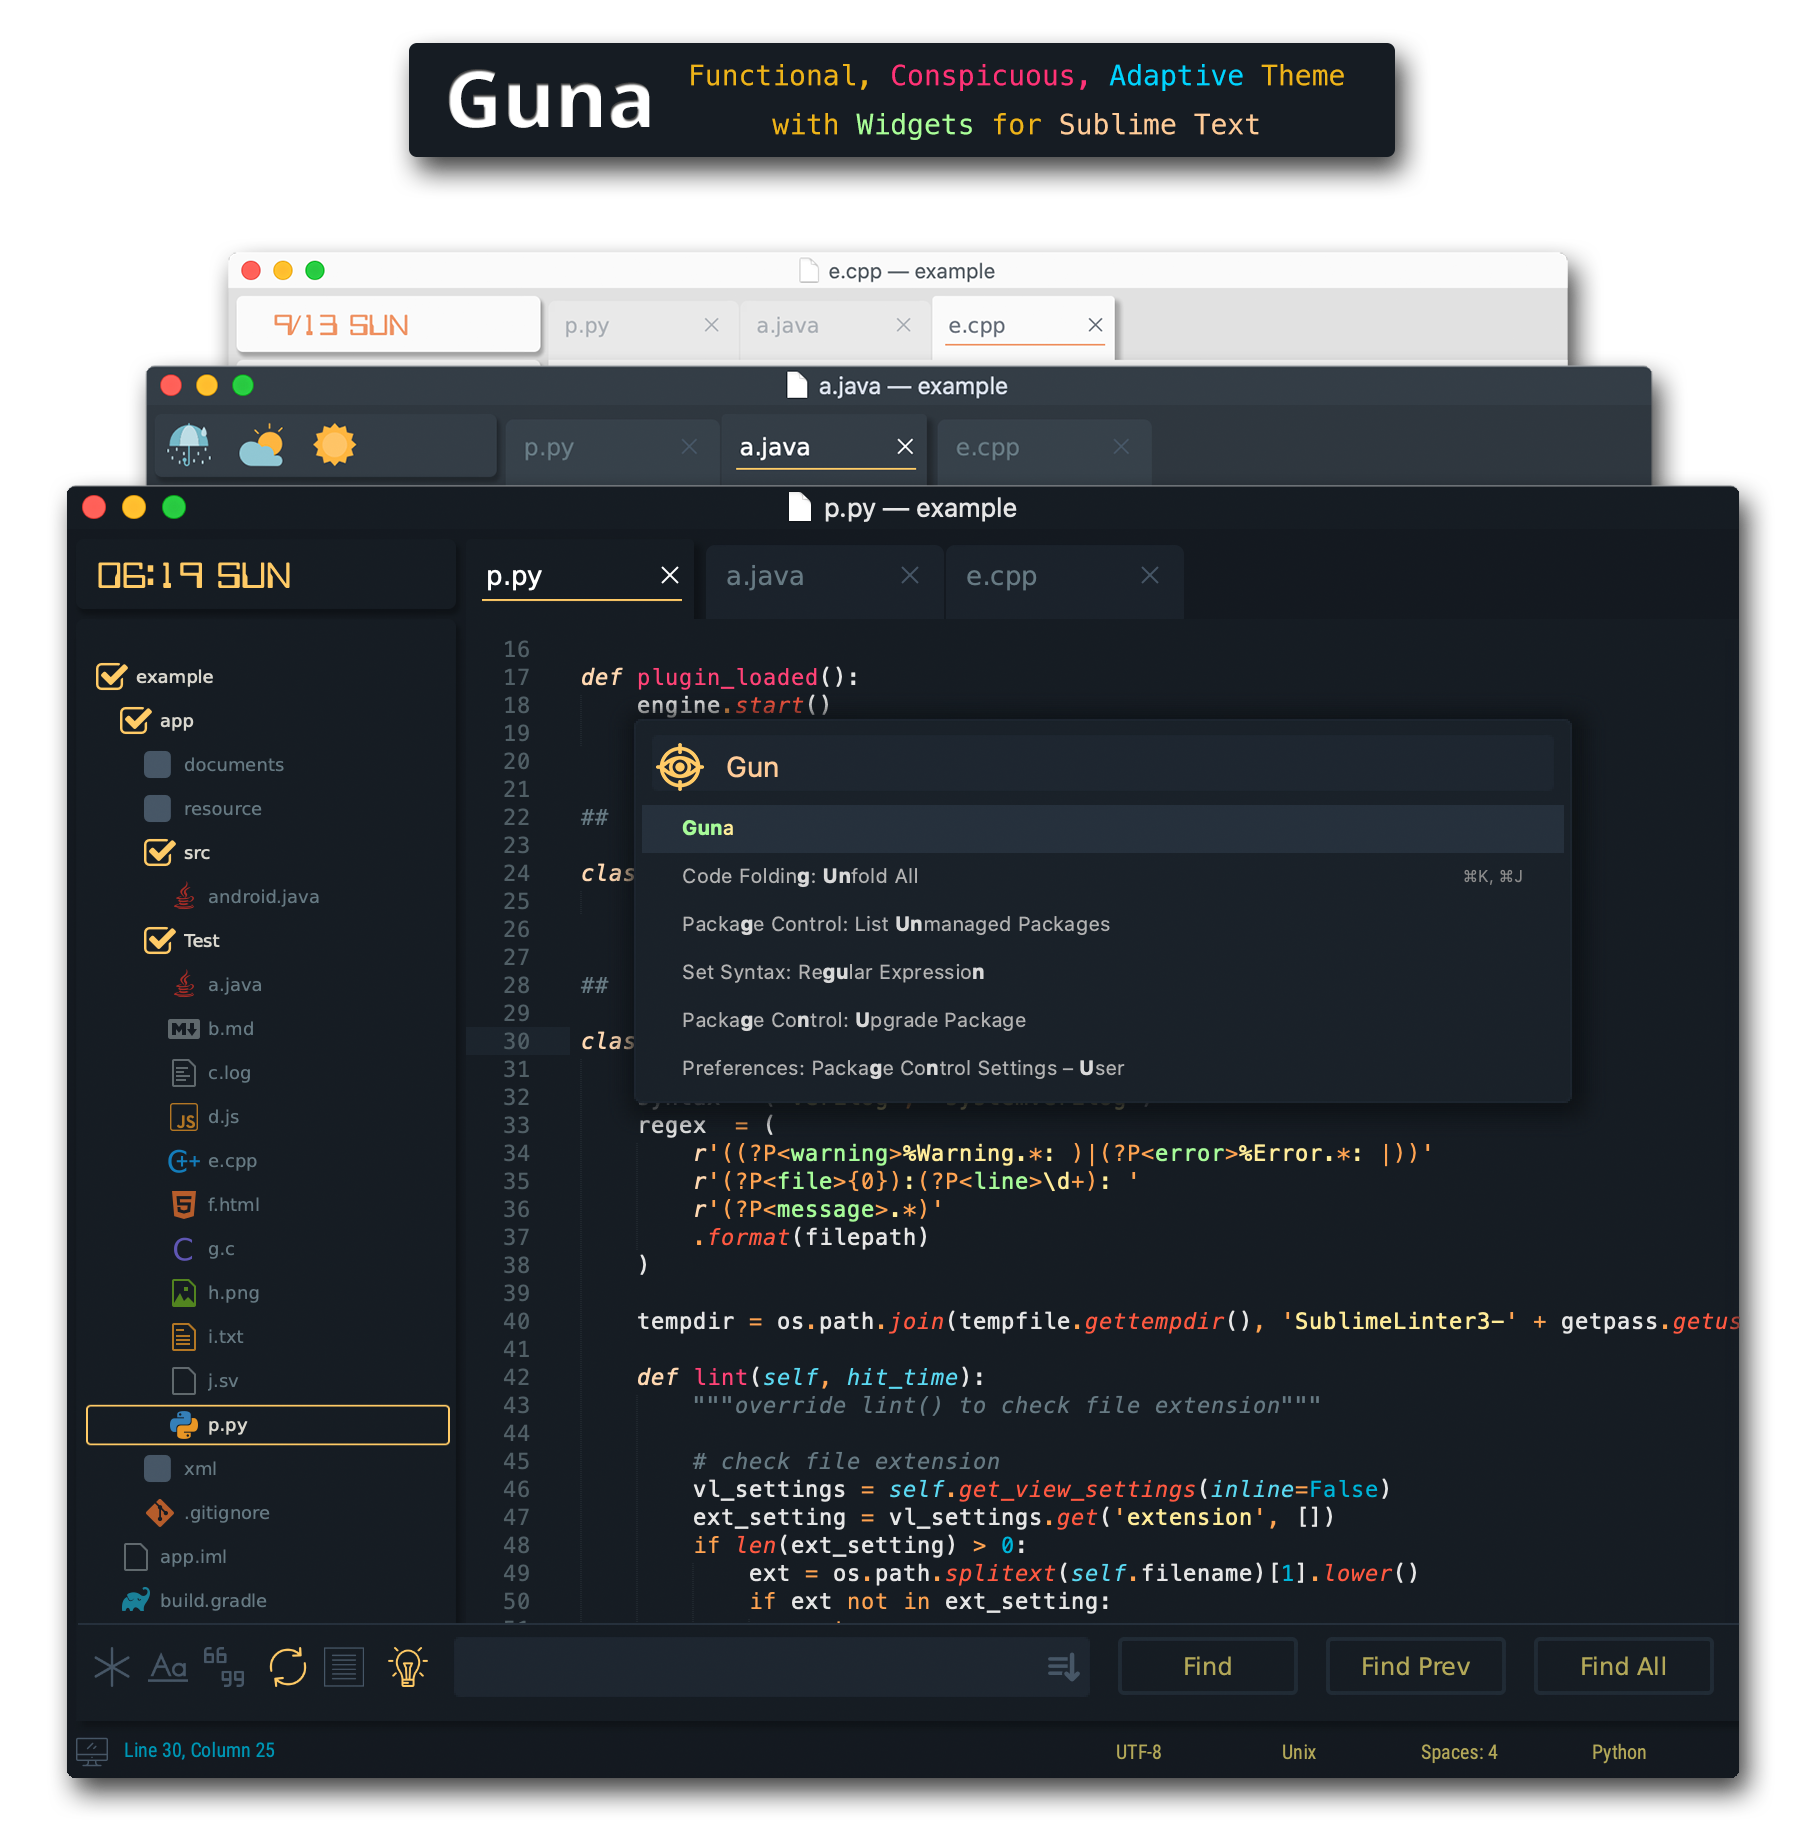Click the 06:19 SUN clock widget
The image size is (1800, 1840).
tap(267, 575)
